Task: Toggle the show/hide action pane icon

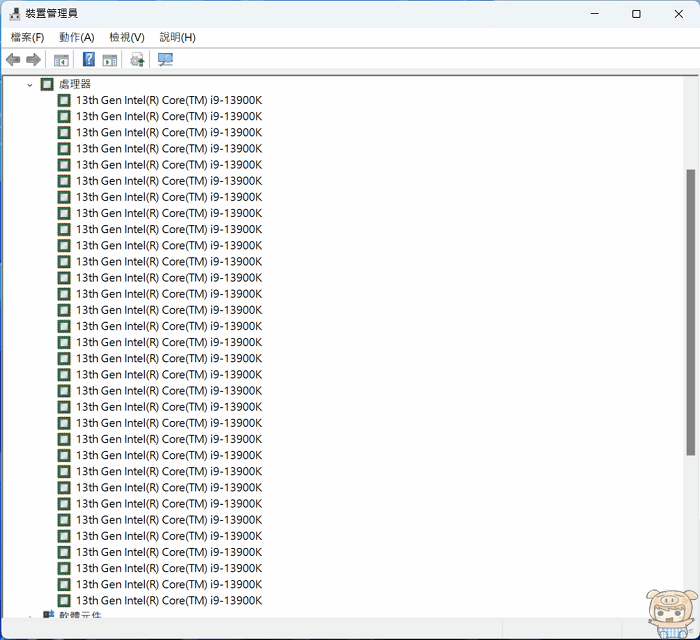Action: point(110,60)
